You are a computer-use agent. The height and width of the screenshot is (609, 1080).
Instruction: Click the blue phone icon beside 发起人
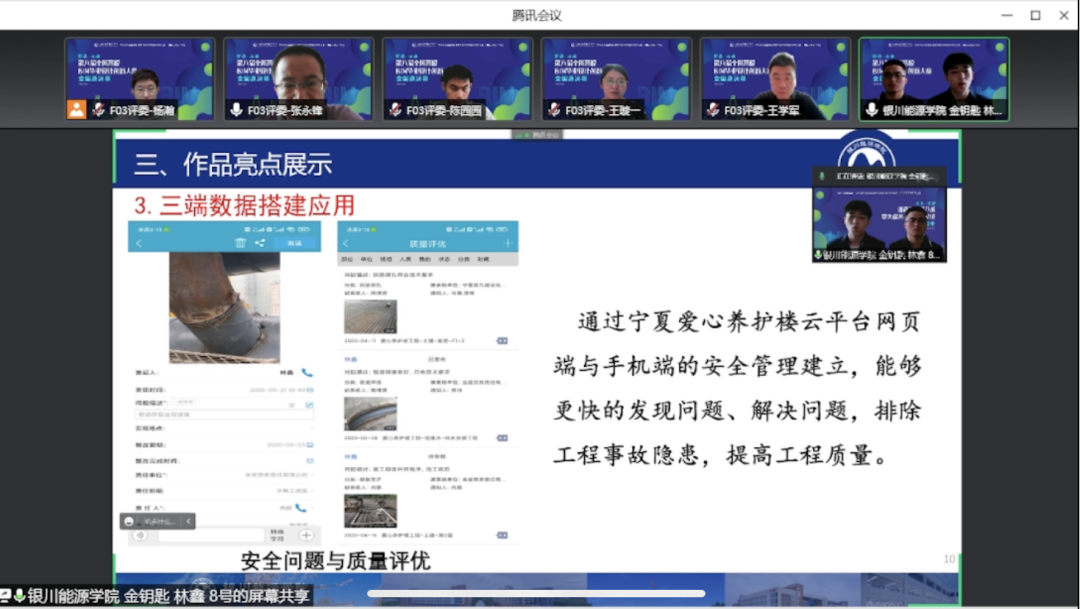click(x=307, y=372)
